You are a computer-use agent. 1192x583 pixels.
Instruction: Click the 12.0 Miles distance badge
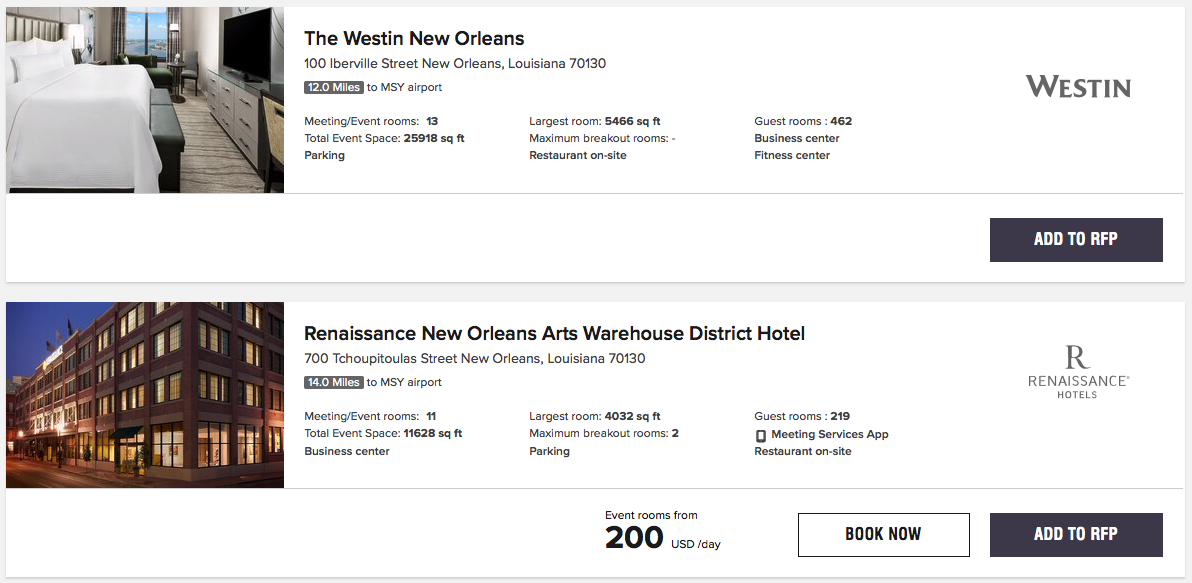click(x=334, y=87)
